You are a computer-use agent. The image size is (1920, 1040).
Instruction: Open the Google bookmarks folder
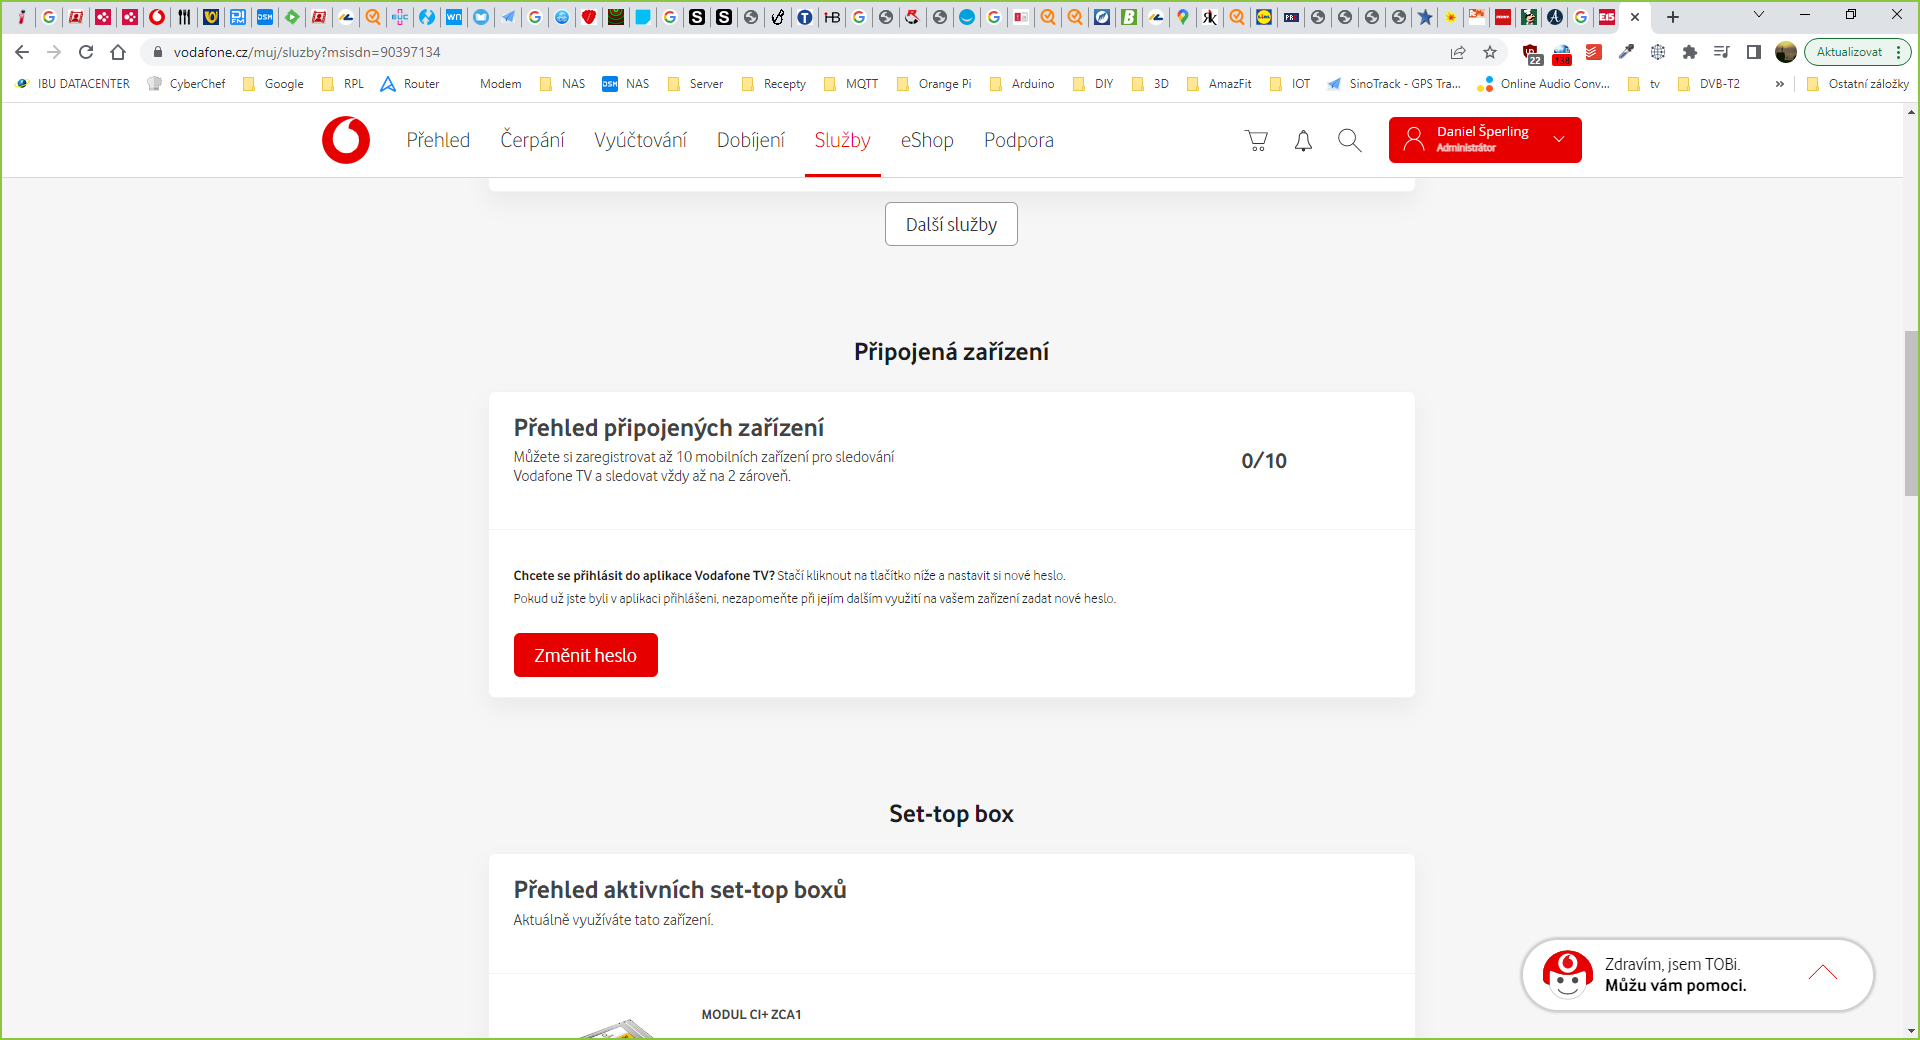coord(273,84)
